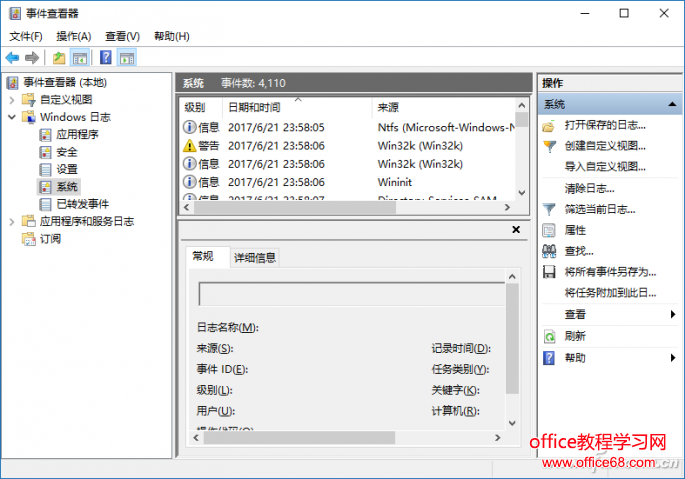Click 筛选当前日志 action
This screenshot has width=685, height=479.
pyautogui.click(x=599, y=209)
